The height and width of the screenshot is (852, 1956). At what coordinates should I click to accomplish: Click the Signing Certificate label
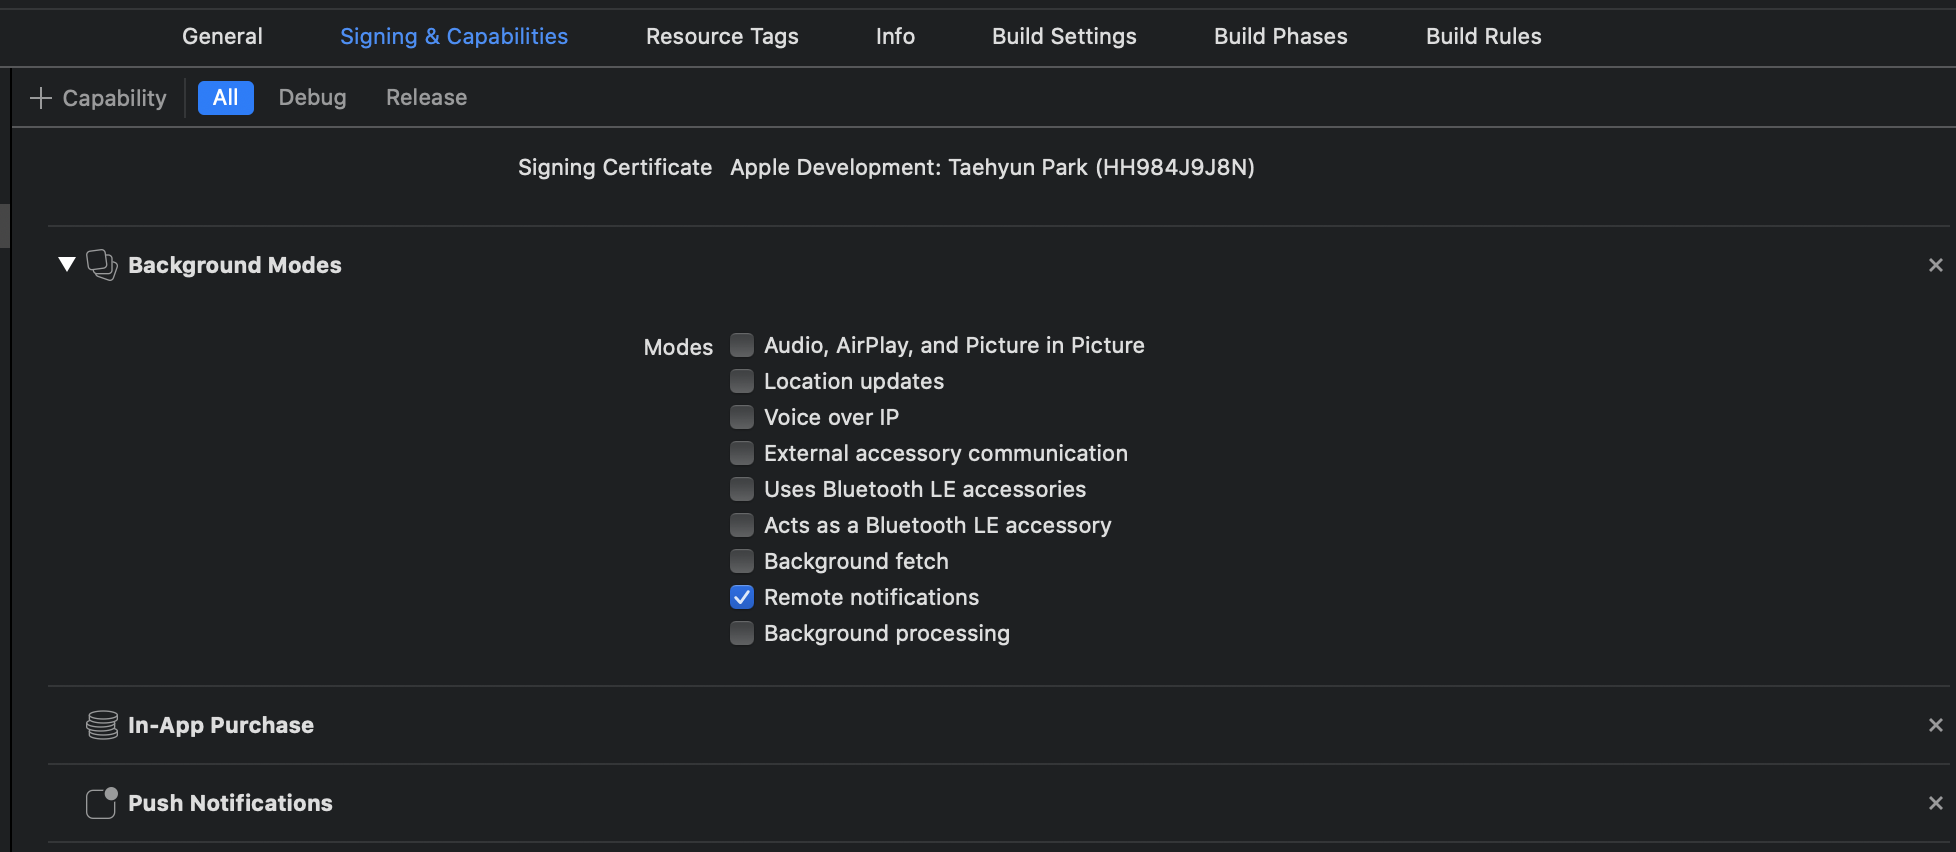pos(615,167)
